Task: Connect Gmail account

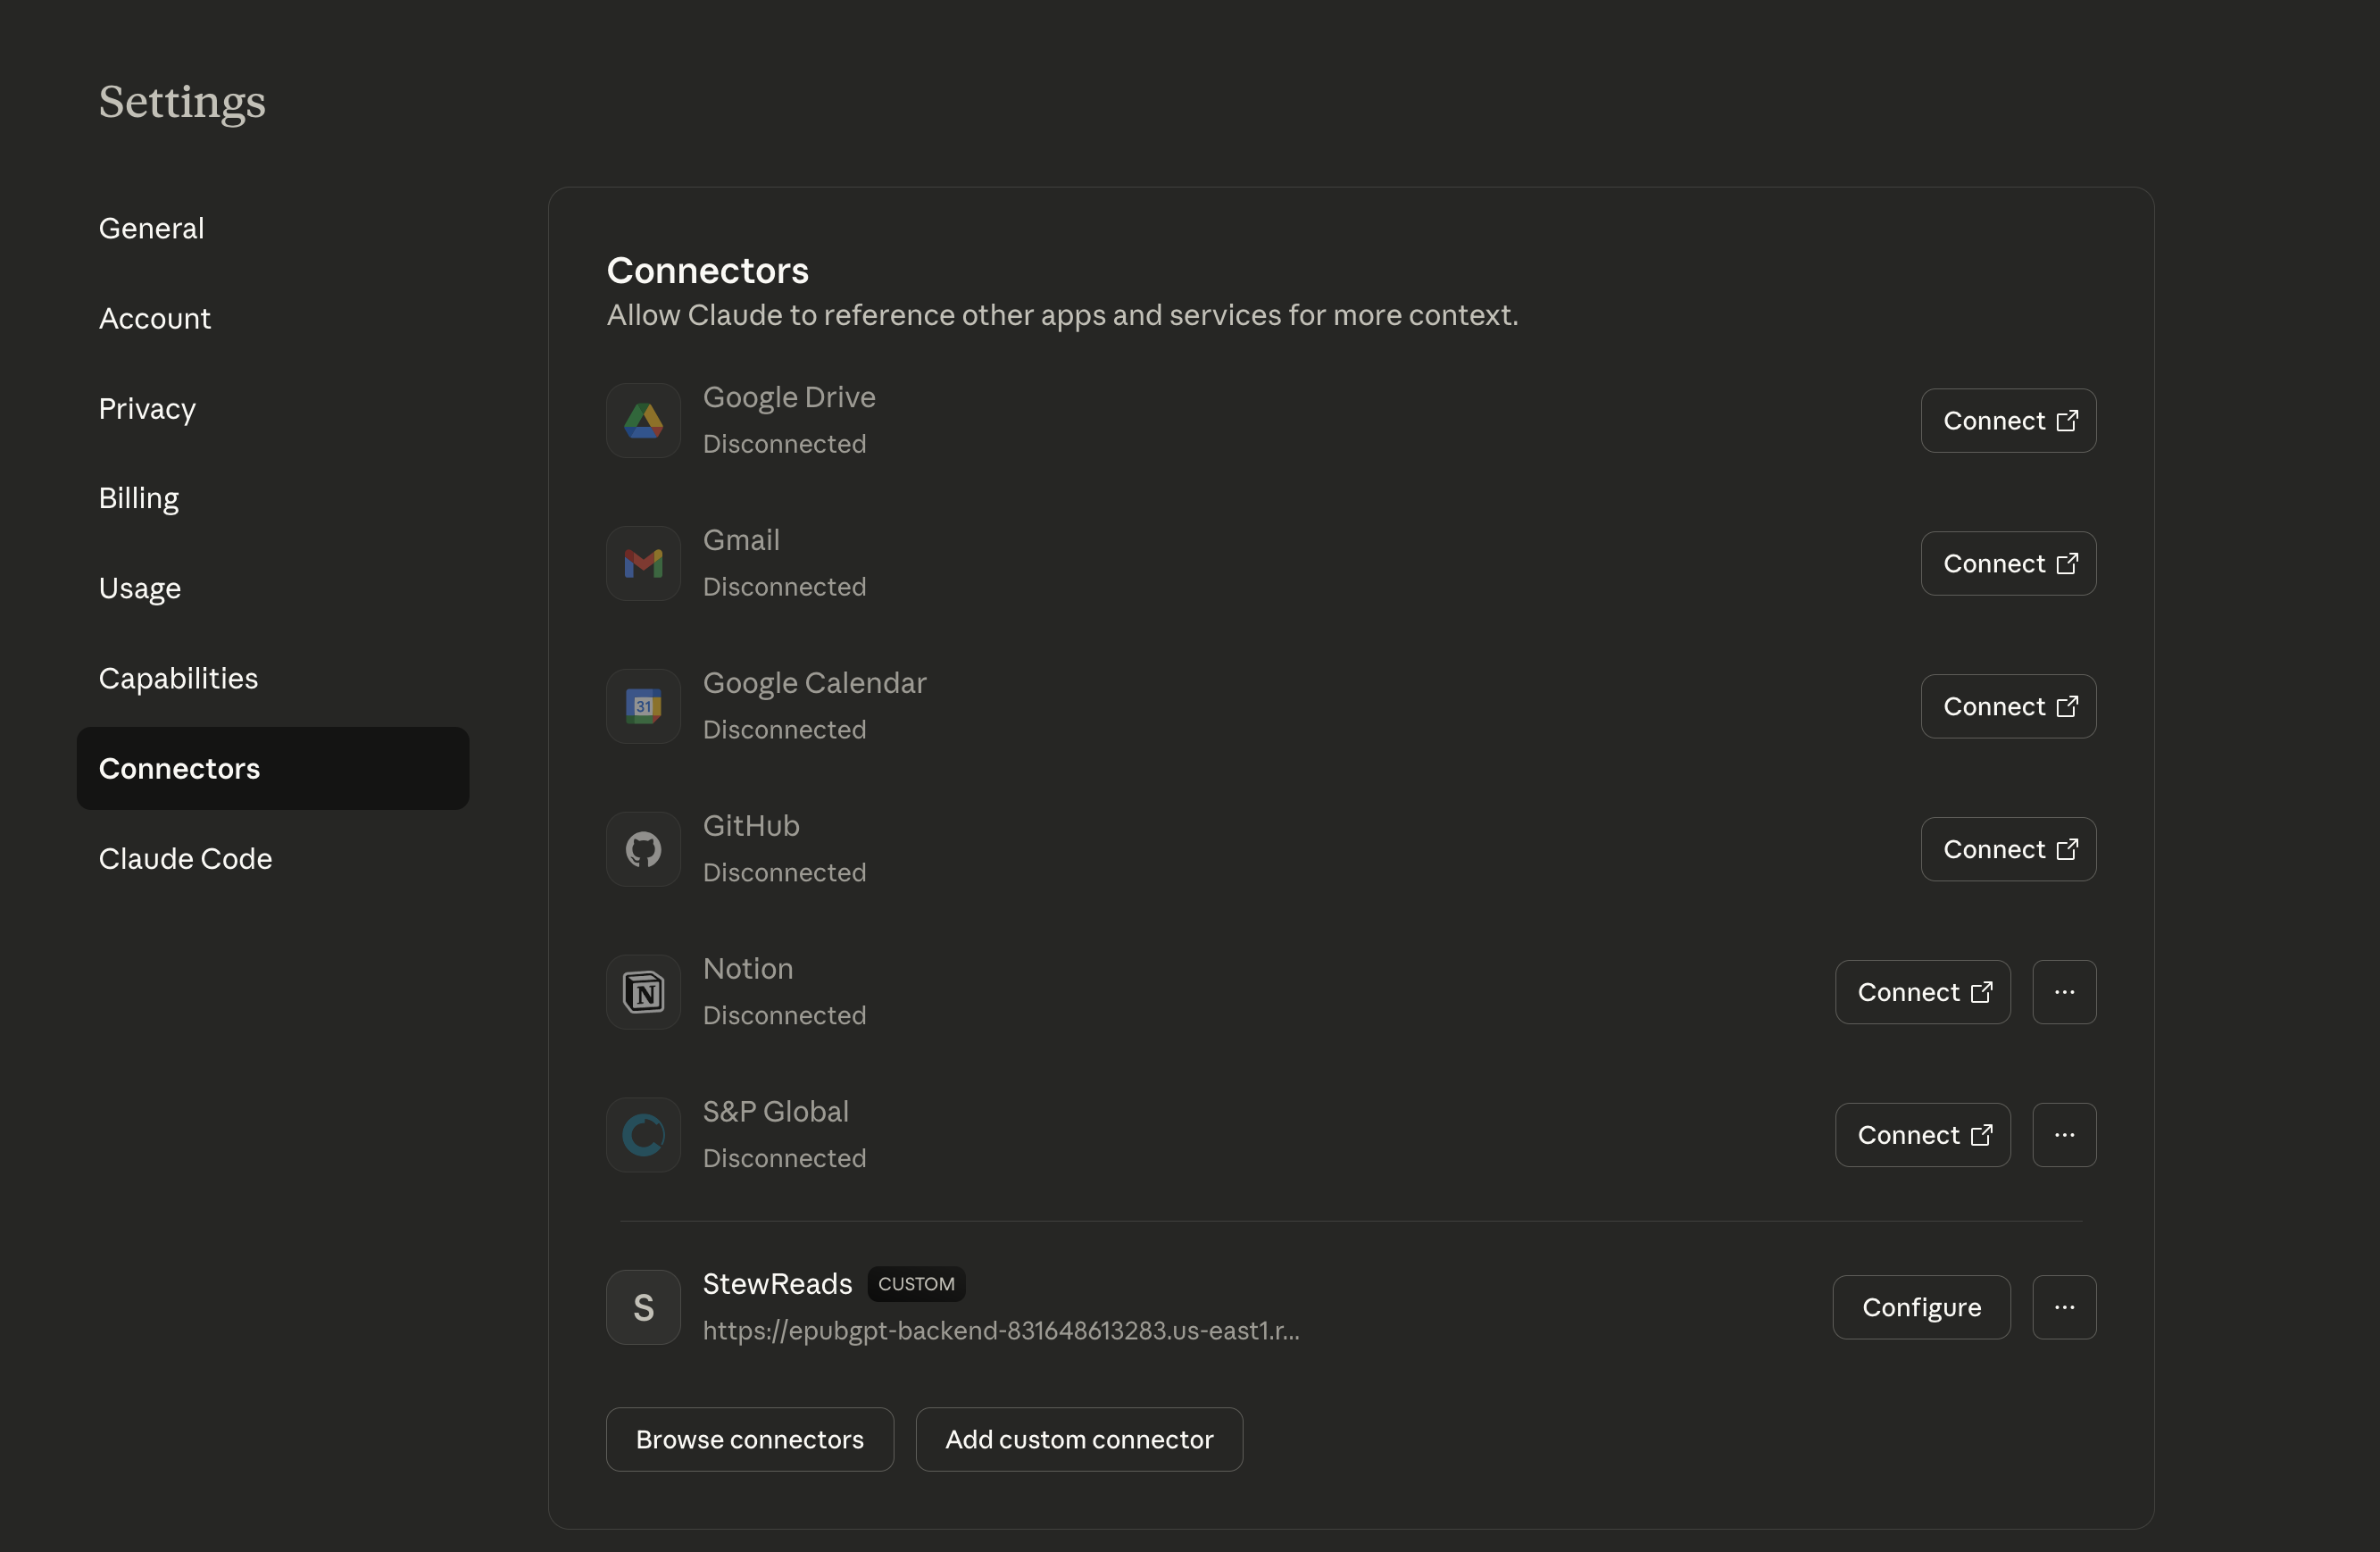Action: point(2008,564)
